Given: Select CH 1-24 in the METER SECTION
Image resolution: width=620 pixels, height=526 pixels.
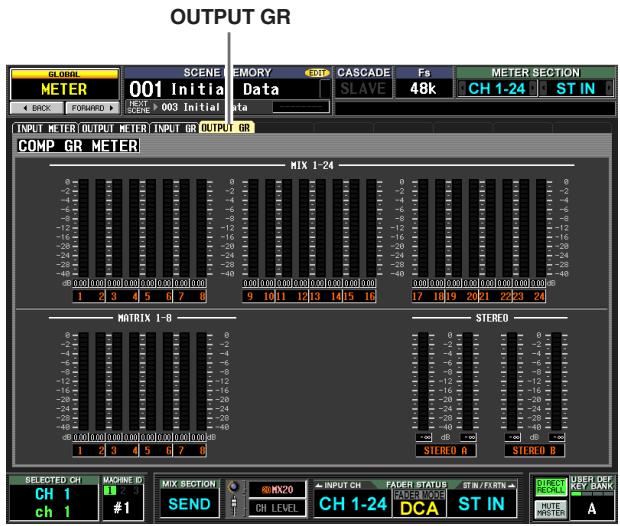Looking at the screenshot, I should coord(497,89).
